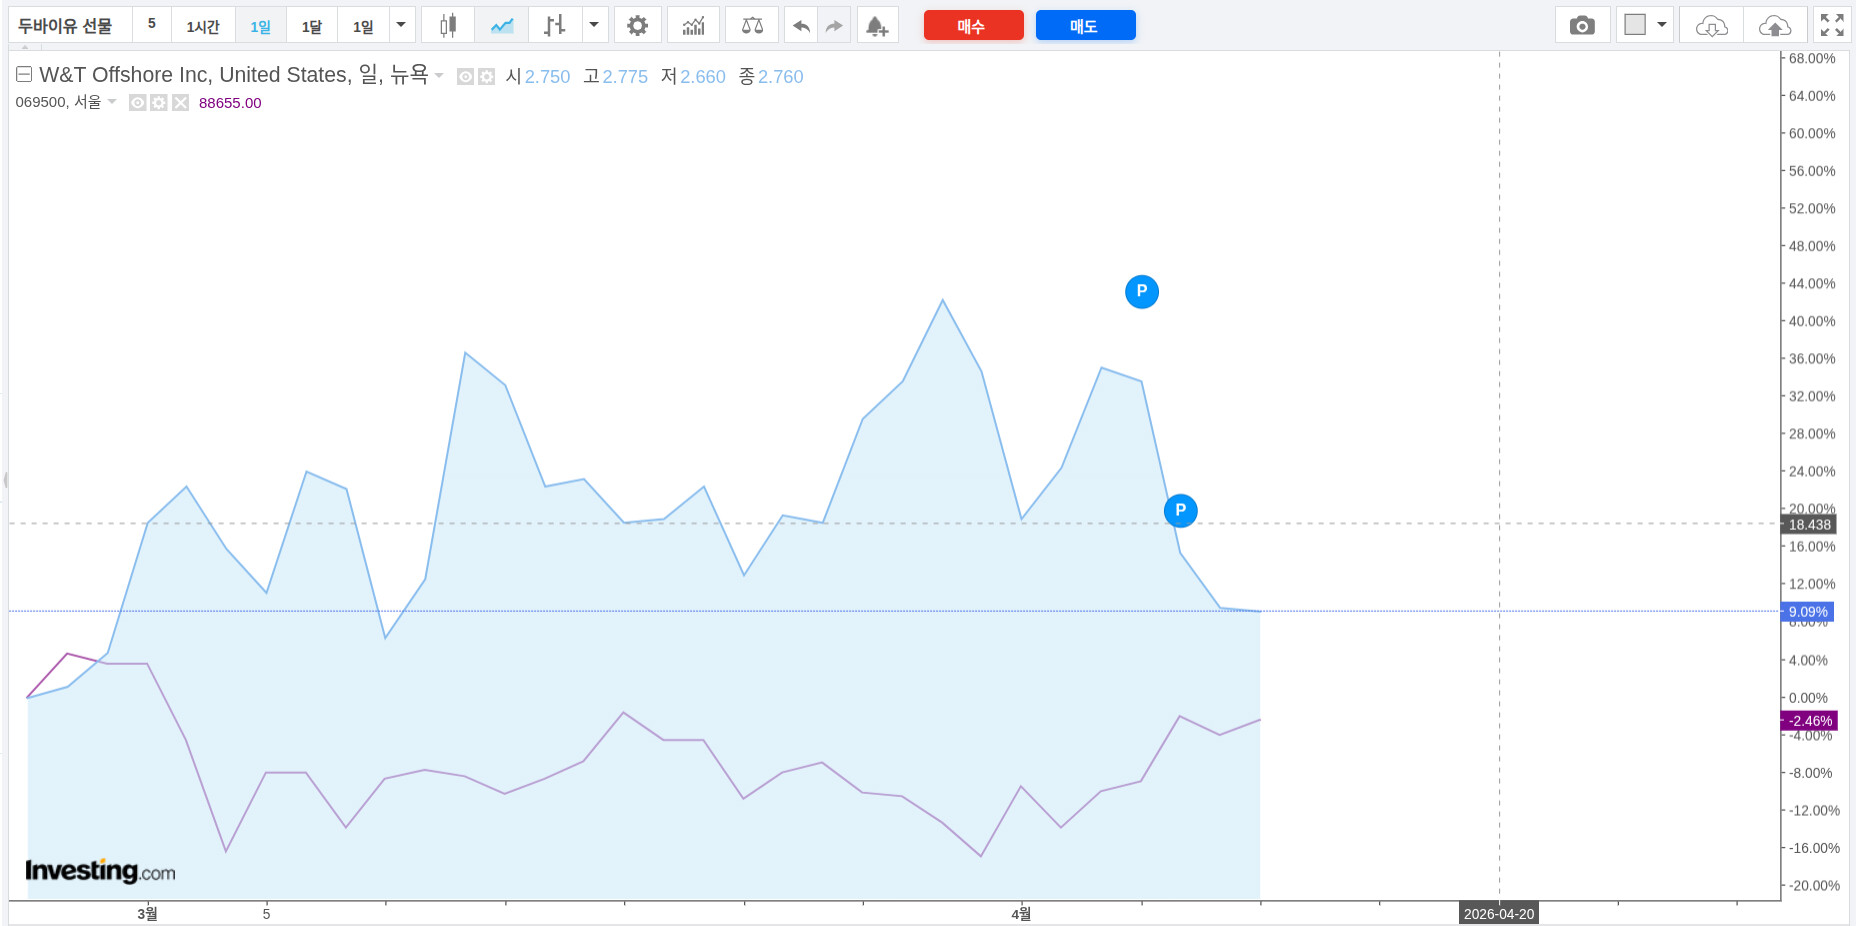Add a price alert with bell icon
The height and width of the screenshot is (926, 1856).
pos(877,26)
